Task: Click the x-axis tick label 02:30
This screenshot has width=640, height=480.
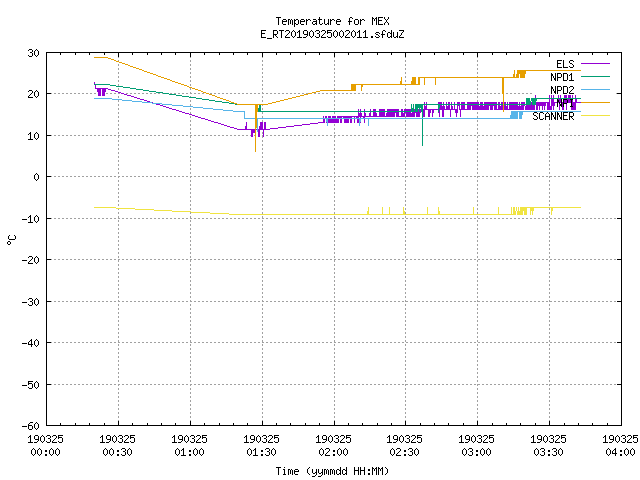Action: pos(404,452)
